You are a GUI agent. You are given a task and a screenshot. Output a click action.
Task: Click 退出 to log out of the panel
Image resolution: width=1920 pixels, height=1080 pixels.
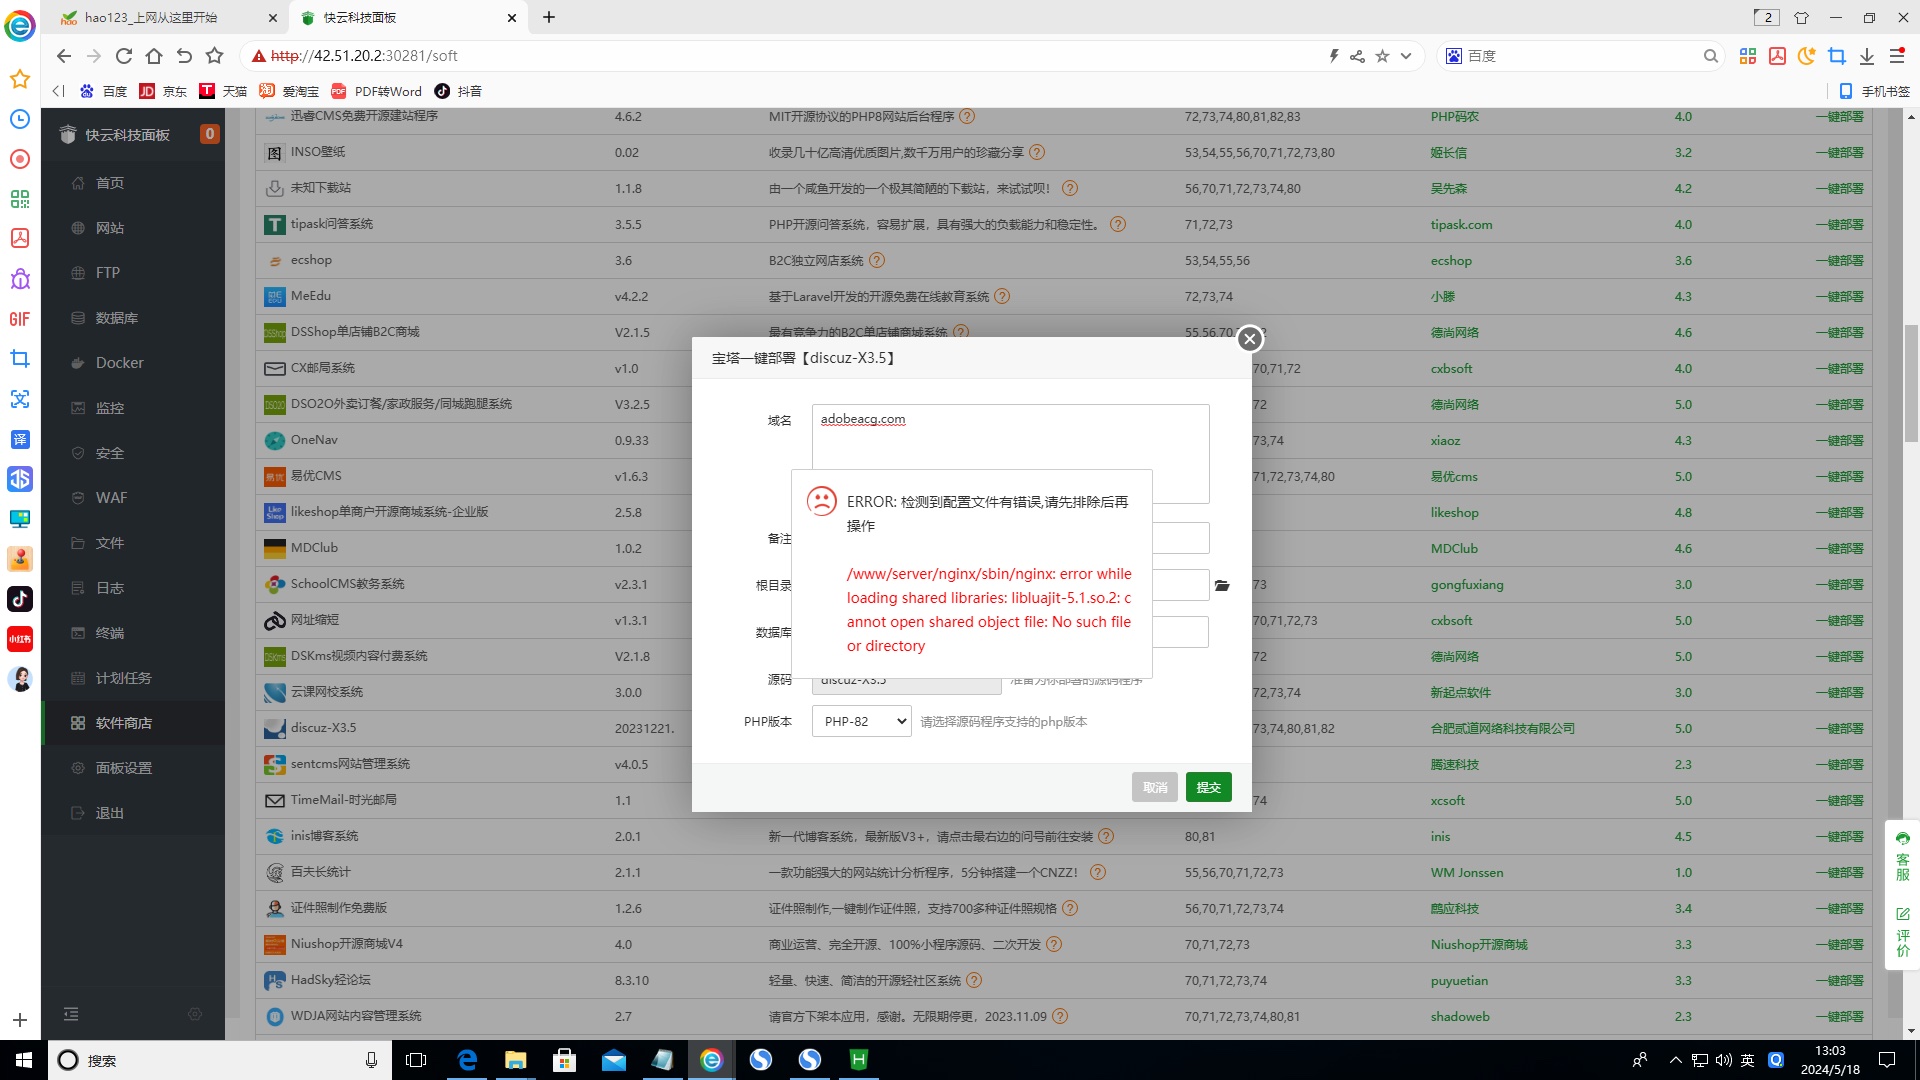(x=110, y=813)
